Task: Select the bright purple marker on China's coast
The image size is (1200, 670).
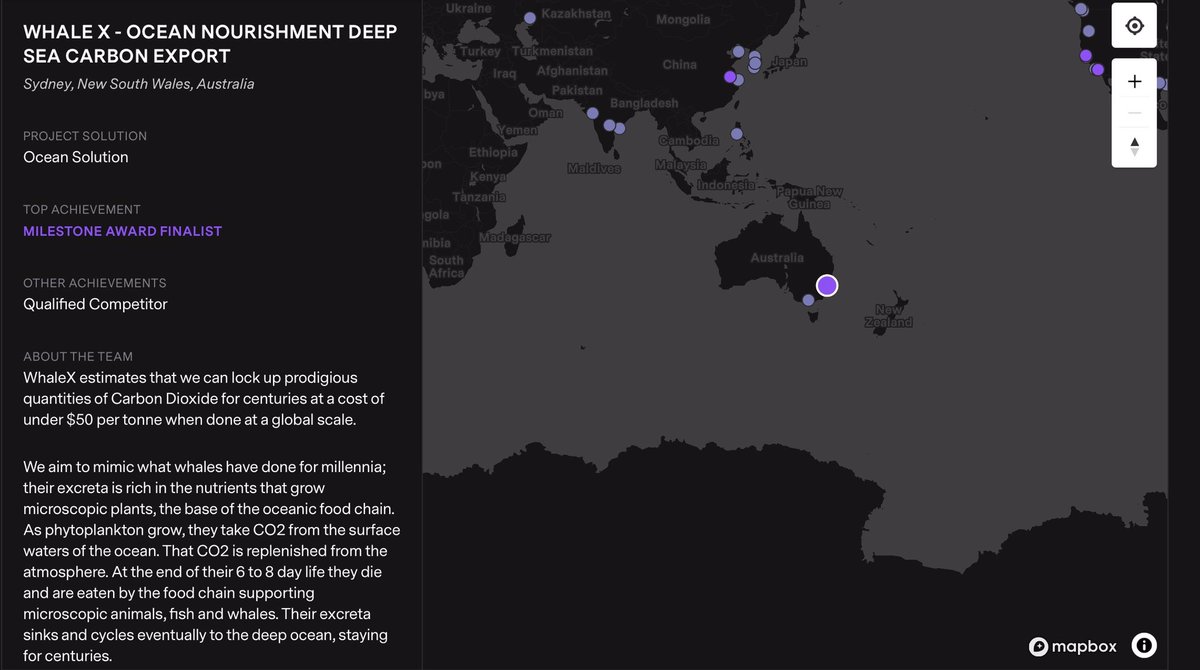Action: point(730,76)
